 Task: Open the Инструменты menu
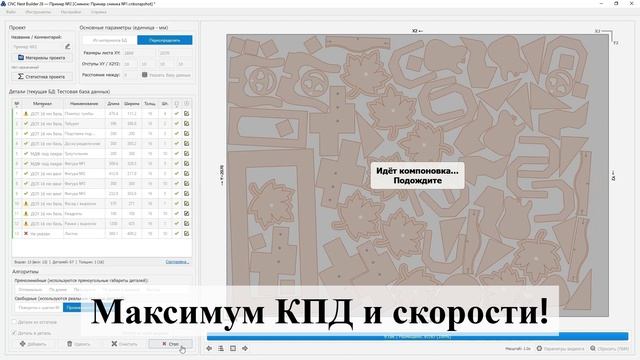(38, 12)
